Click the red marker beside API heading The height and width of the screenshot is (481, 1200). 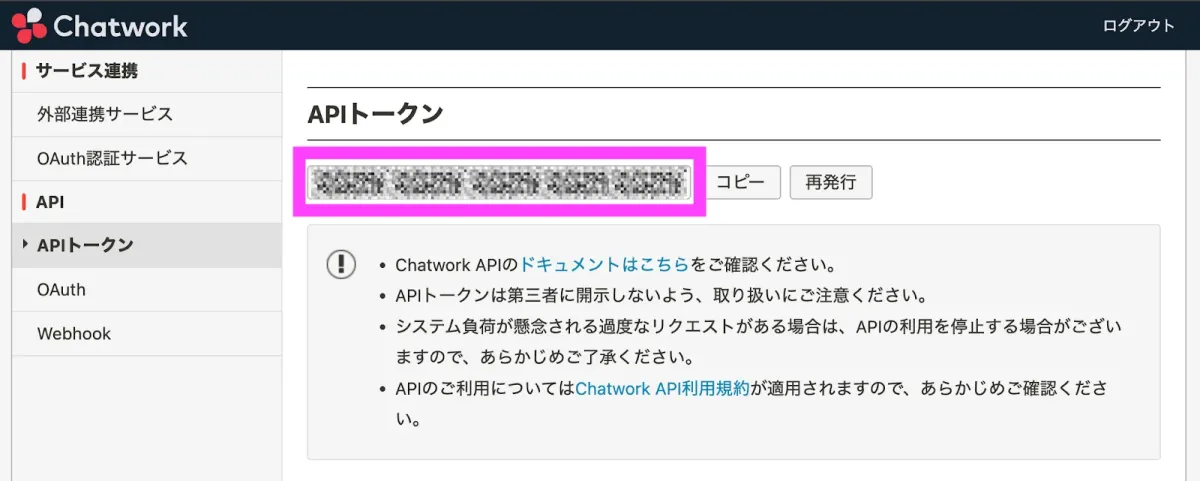click(x=23, y=202)
